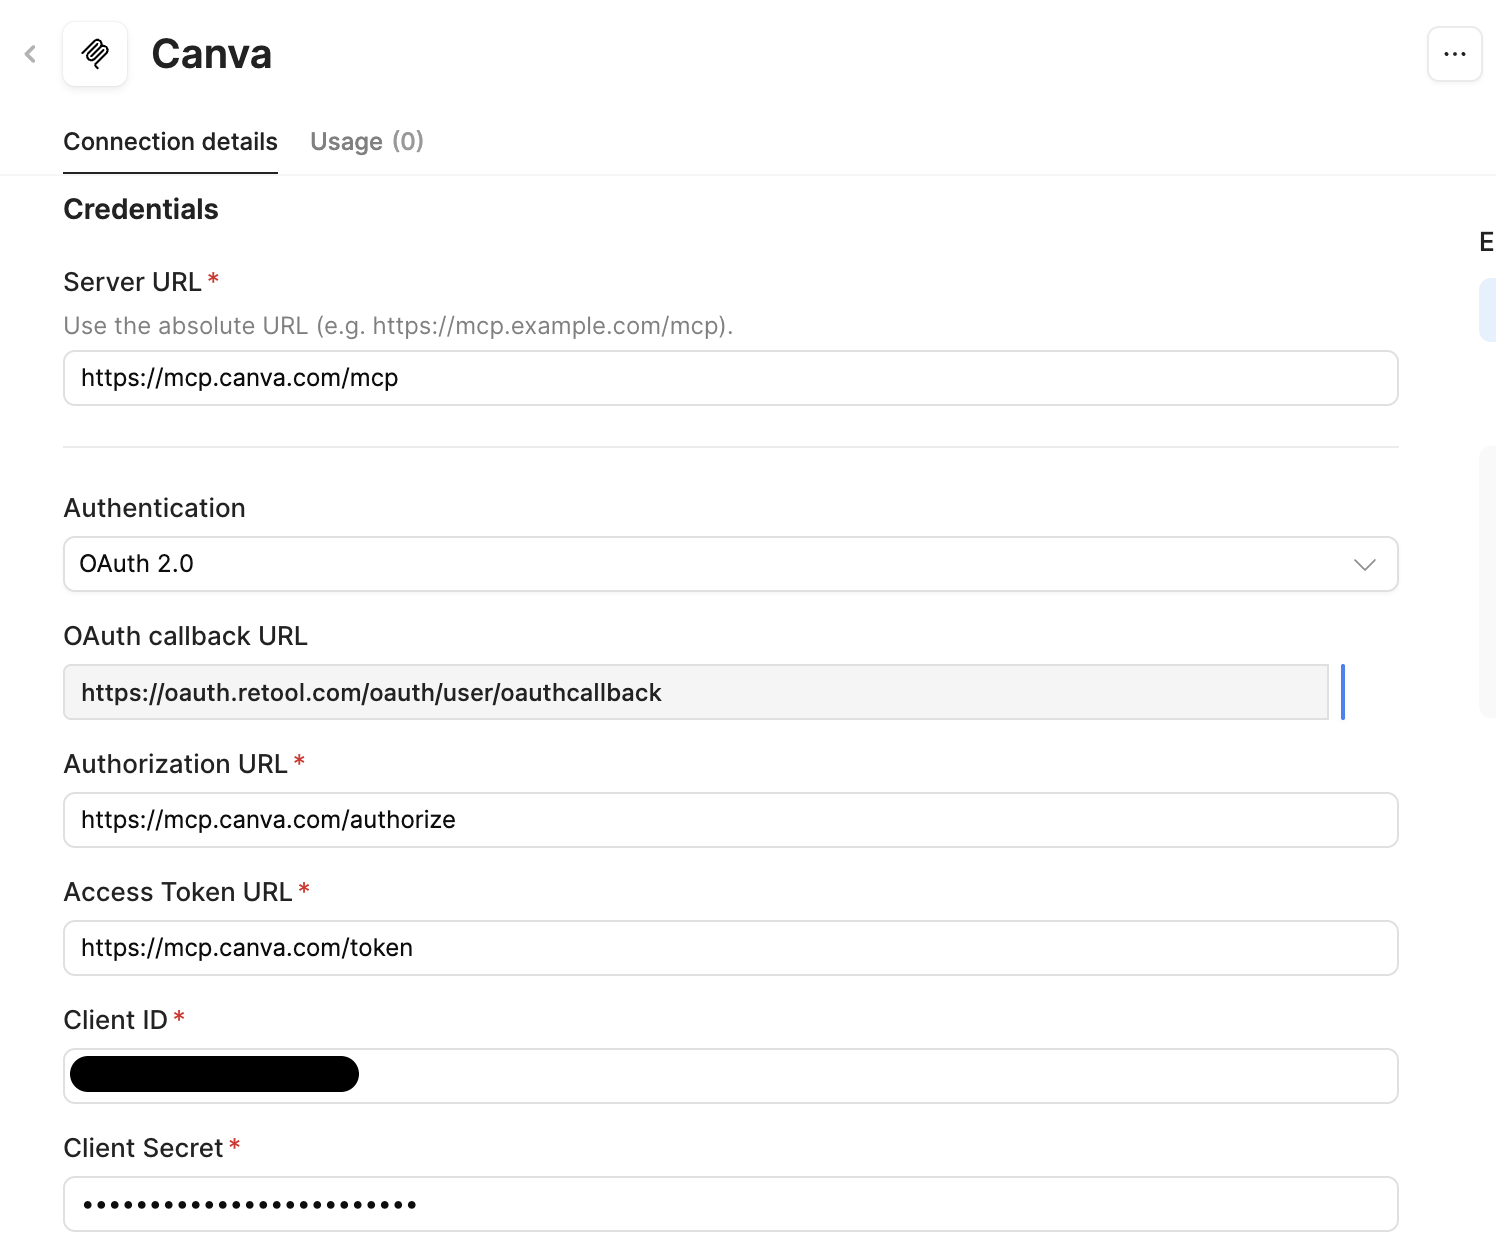This screenshot has width=1496, height=1248.
Task: Click the Access Token URL input
Action: pos(730,948)
